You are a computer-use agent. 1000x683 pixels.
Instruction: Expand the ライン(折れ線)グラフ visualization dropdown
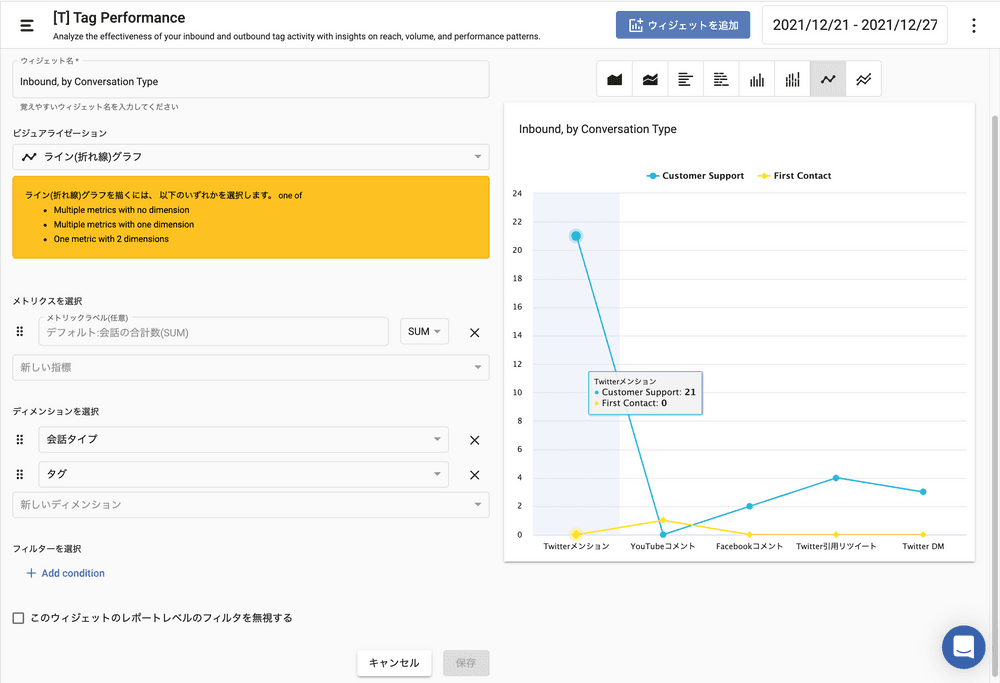pyautogui.click(x=250, y=157)
